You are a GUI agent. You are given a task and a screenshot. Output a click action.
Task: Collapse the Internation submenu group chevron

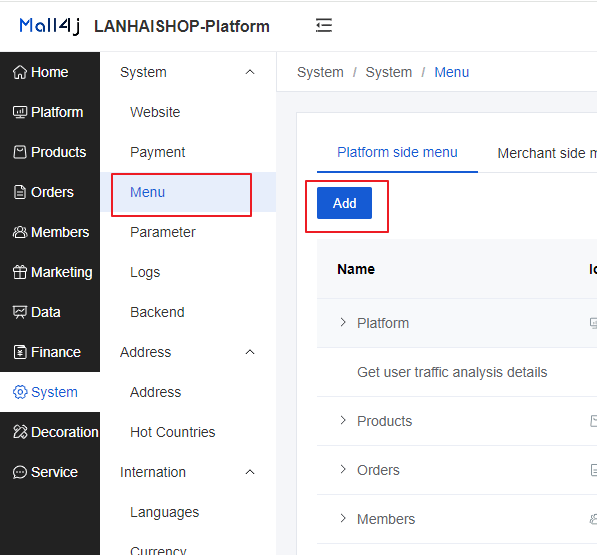(250, 472)
